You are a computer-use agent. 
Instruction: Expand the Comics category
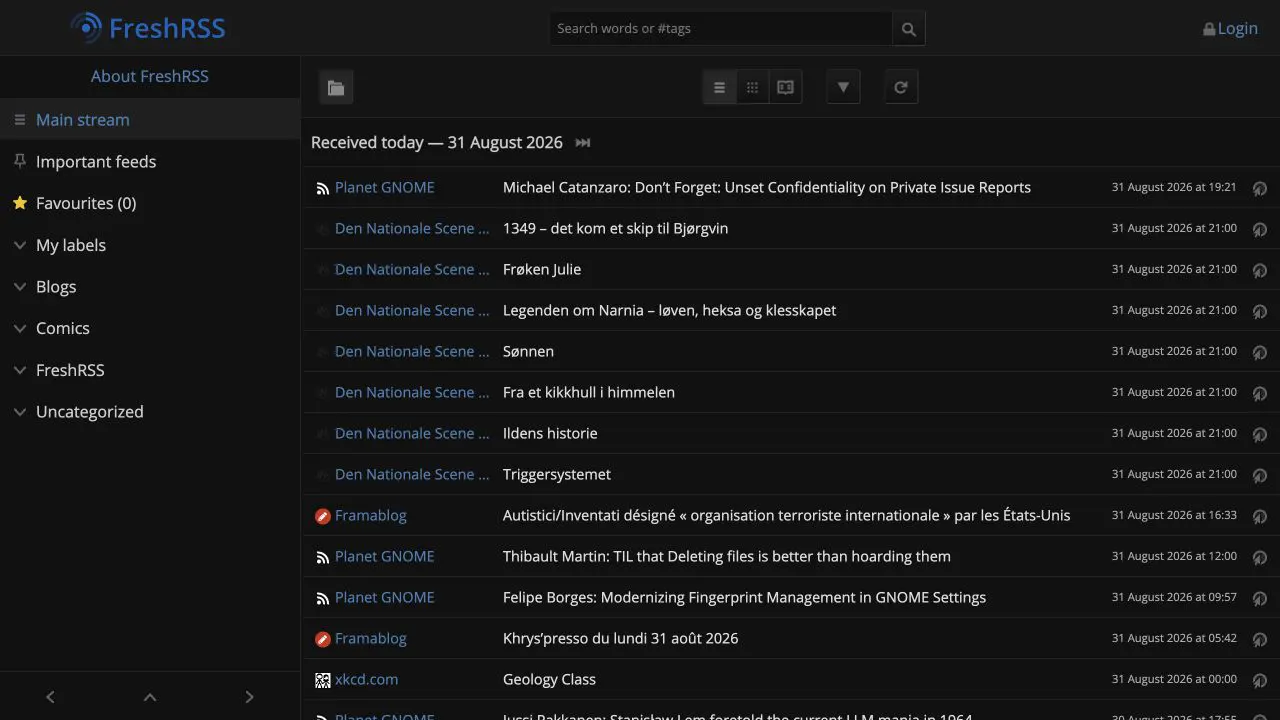coord(20,328)
